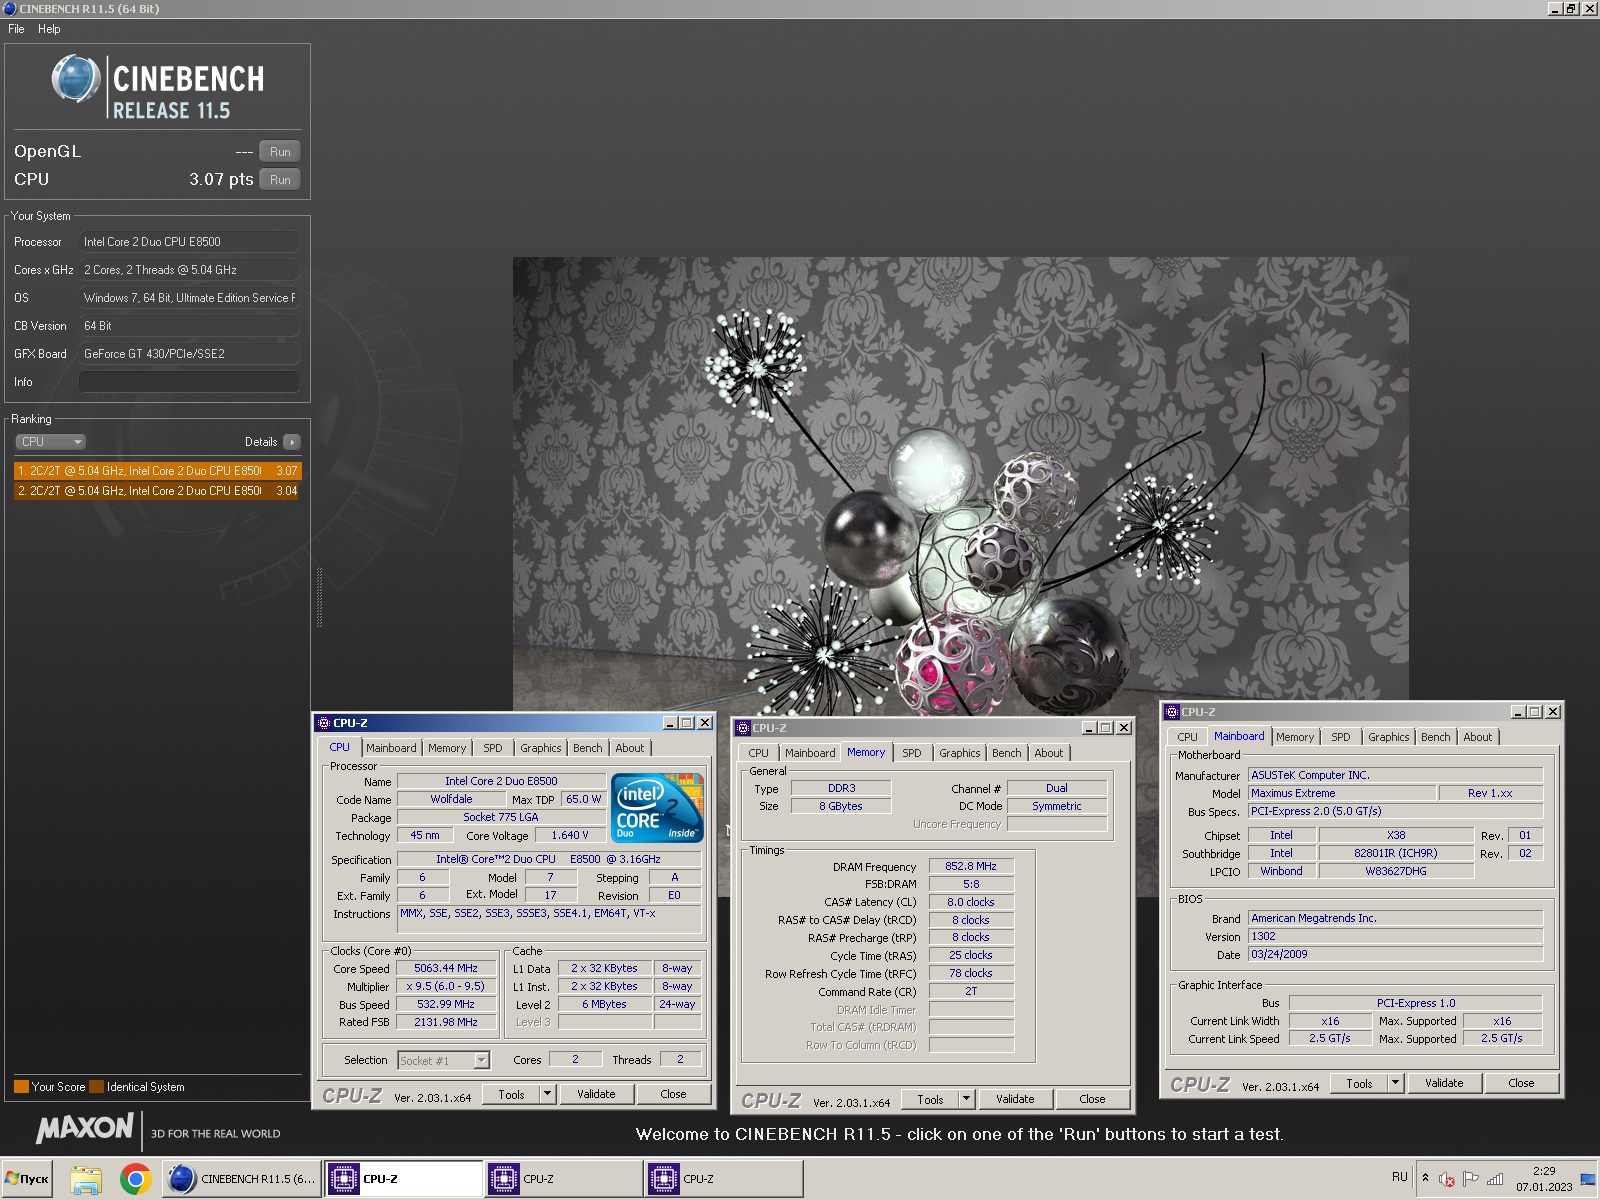Show hidden tray icons arrow
Viewport: 1600px width, 1200px height.
[1425, 1178]
